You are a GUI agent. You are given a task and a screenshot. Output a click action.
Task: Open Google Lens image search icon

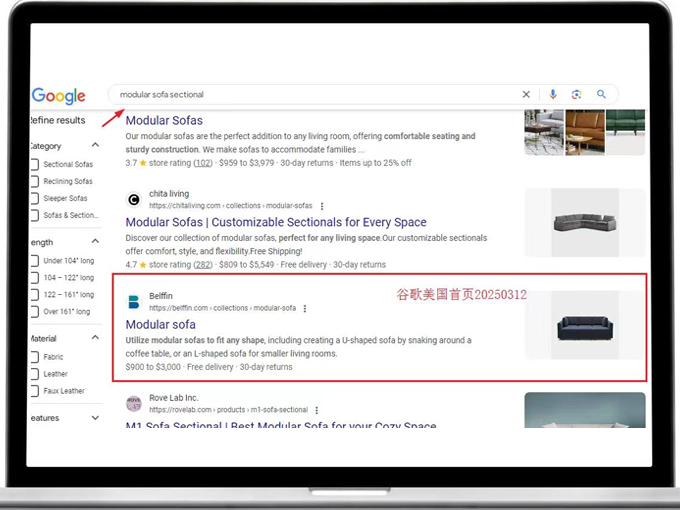[576, 95]
